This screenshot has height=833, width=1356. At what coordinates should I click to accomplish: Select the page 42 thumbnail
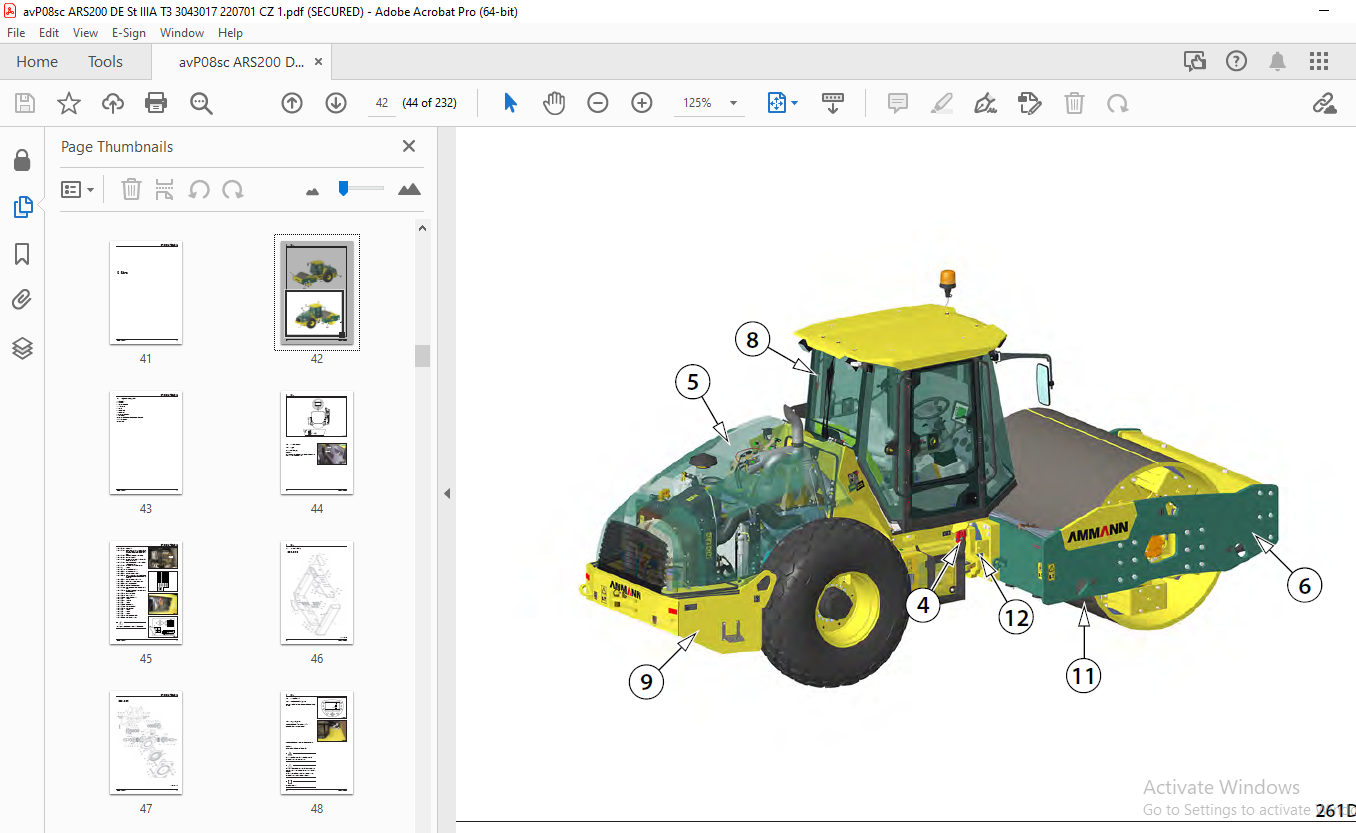317,292
